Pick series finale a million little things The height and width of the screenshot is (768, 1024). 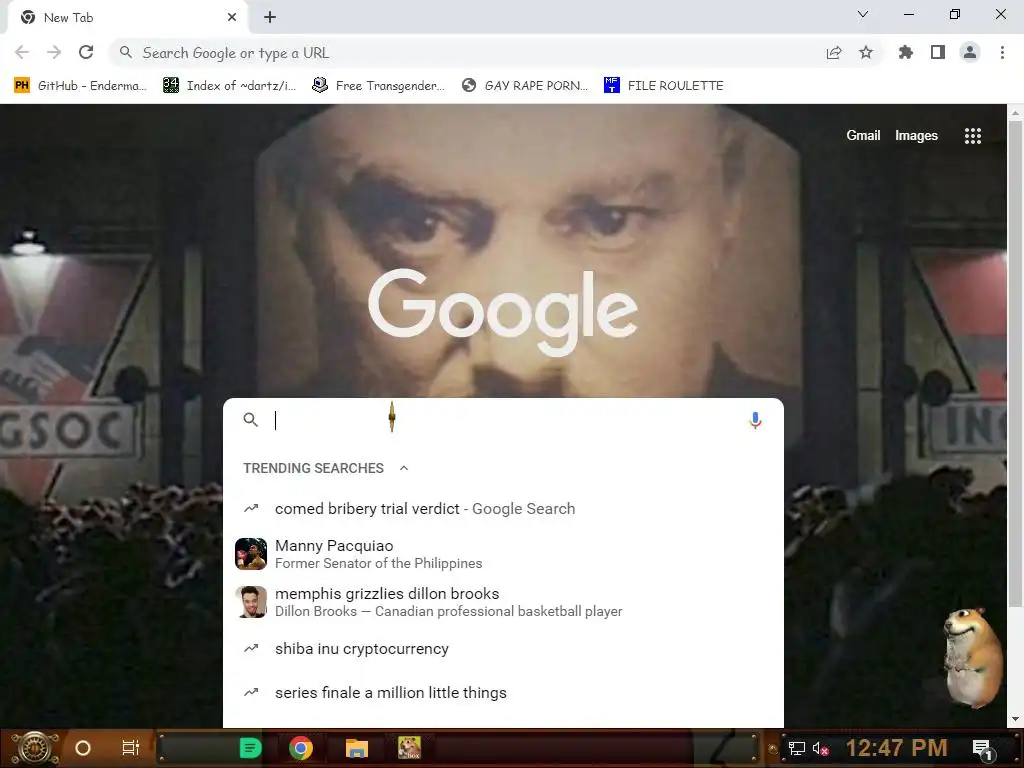[503, 693]
